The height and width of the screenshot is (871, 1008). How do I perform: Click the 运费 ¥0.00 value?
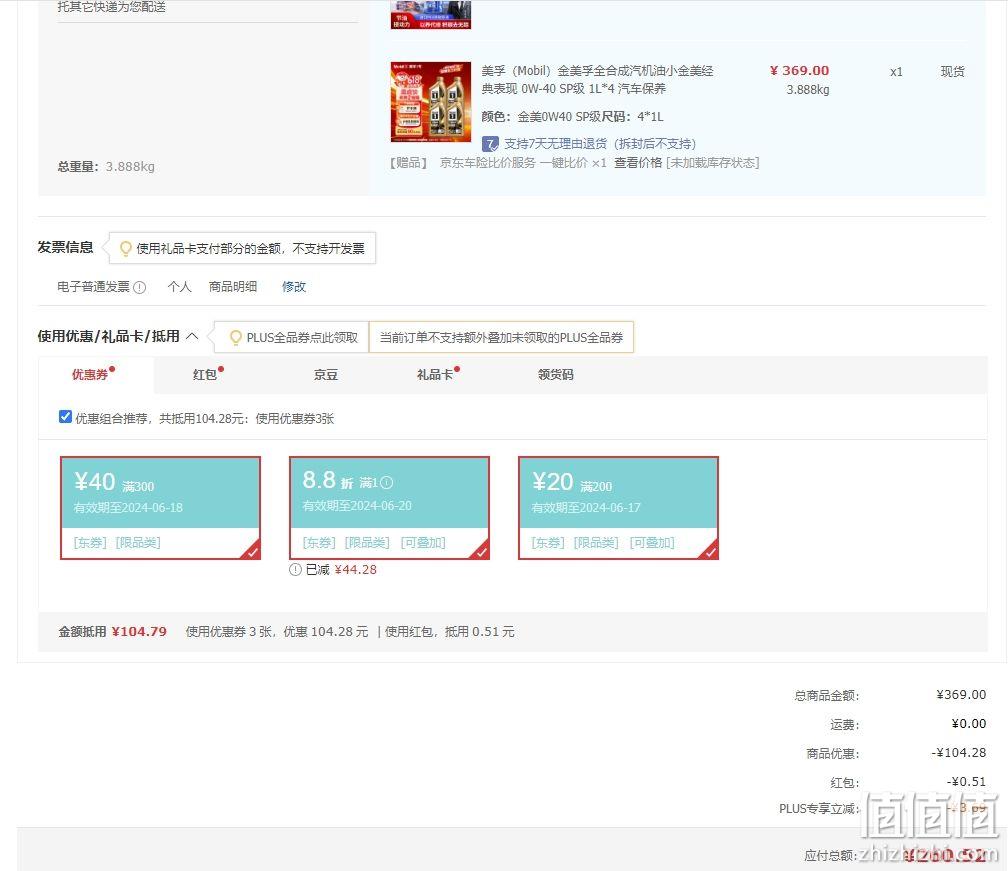pyautogui.click(x=969, y=724)
